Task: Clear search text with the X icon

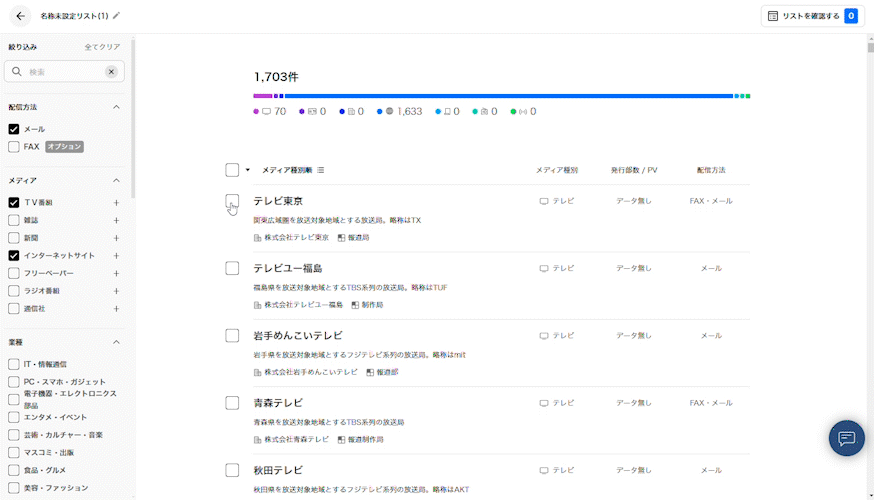Action: [111, 72]
